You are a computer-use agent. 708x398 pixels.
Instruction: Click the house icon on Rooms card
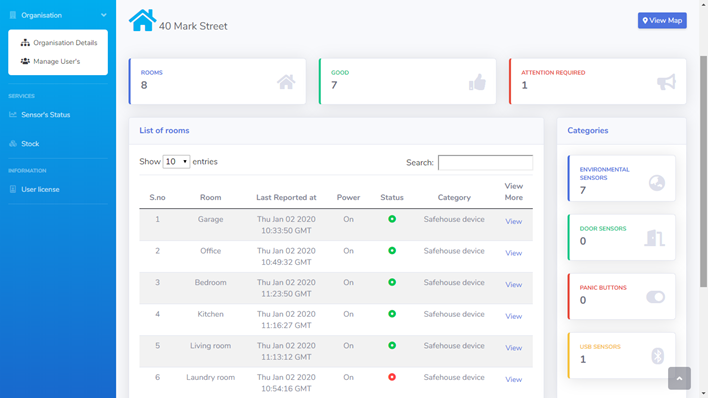tap(286, 82)
